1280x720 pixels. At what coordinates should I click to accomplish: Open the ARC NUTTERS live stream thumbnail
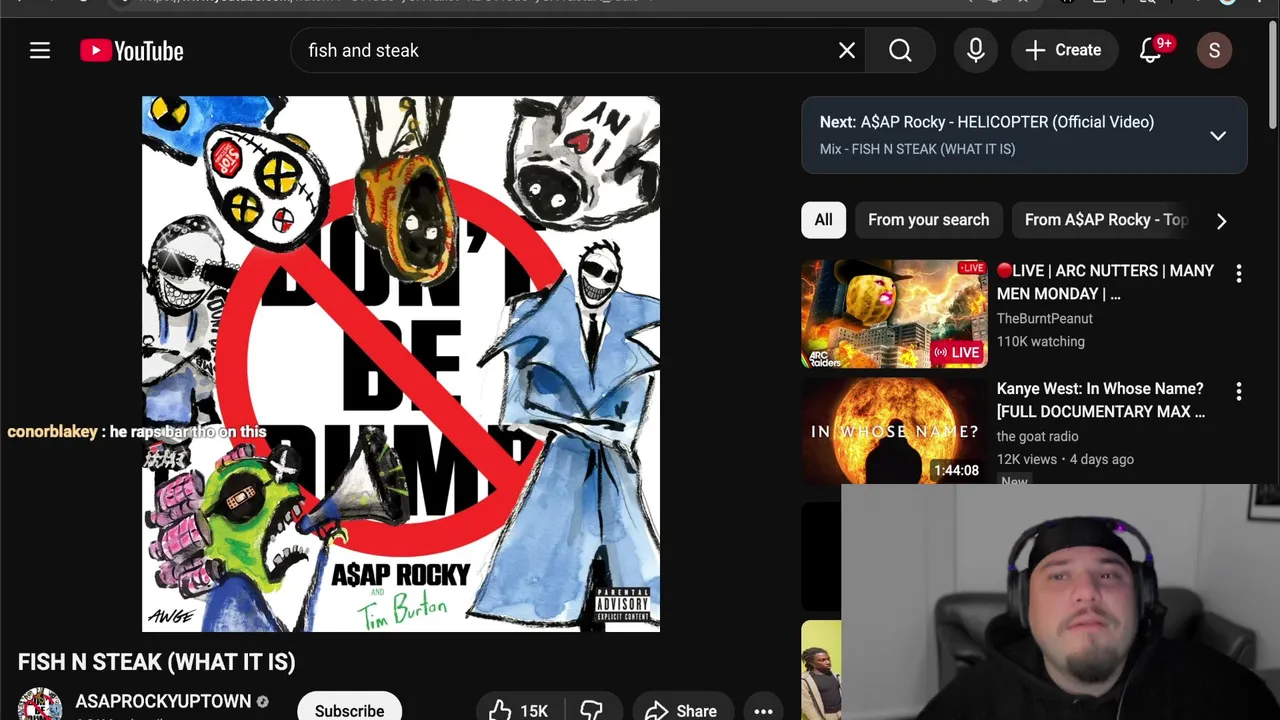(894, 314)
